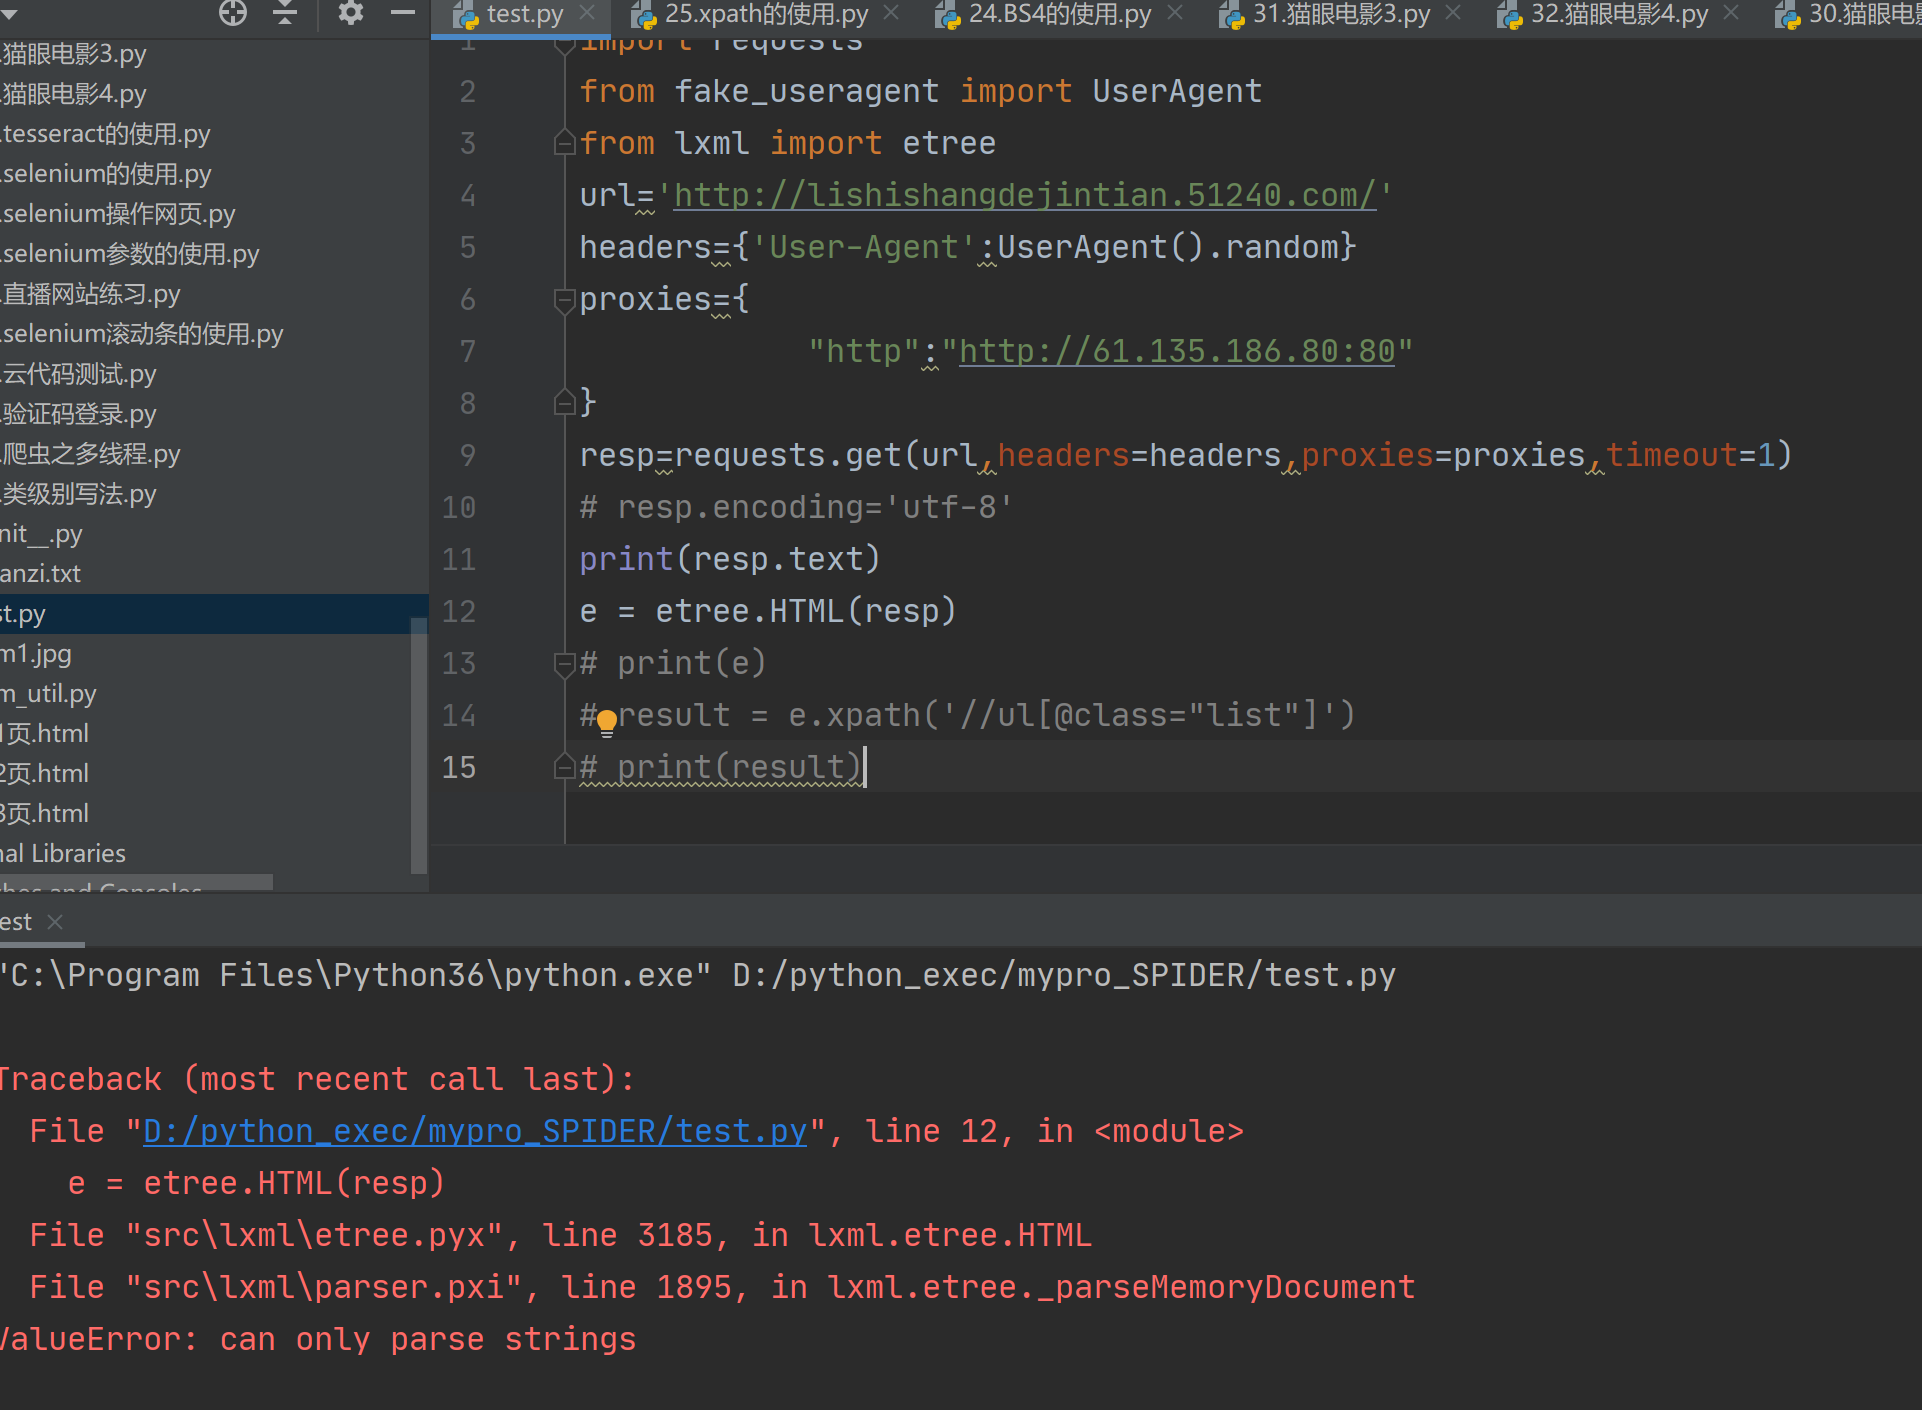This screenshot has height=1410, width=1922.
Task: Click Python file icon on 24.BS4 tab
Action: point(948,15)
